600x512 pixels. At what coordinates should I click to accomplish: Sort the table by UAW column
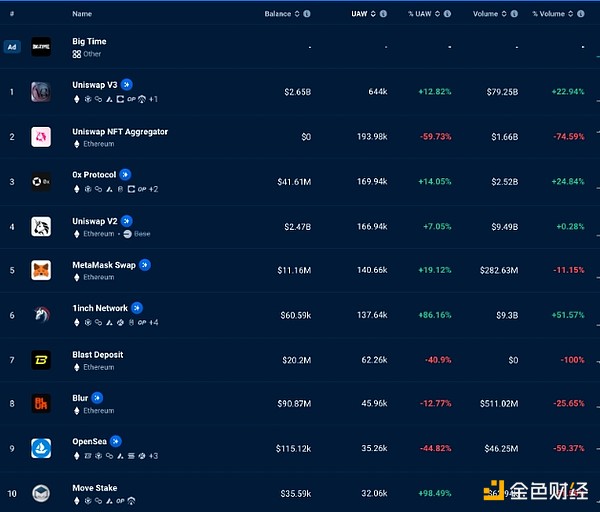(359, 14)
